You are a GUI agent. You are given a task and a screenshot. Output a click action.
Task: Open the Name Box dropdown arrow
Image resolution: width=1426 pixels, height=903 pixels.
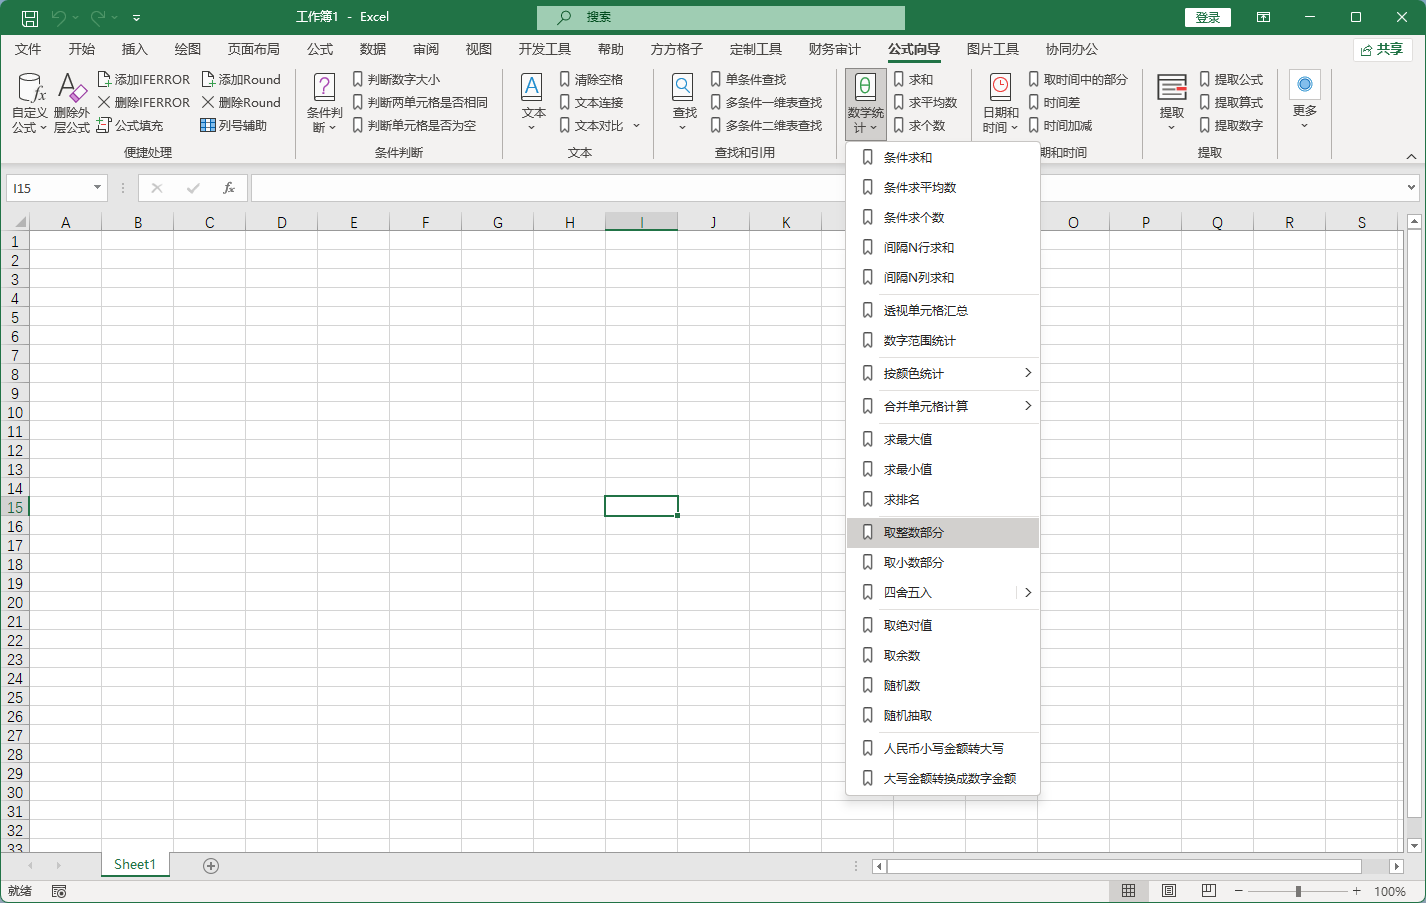(x=97, y=188)
